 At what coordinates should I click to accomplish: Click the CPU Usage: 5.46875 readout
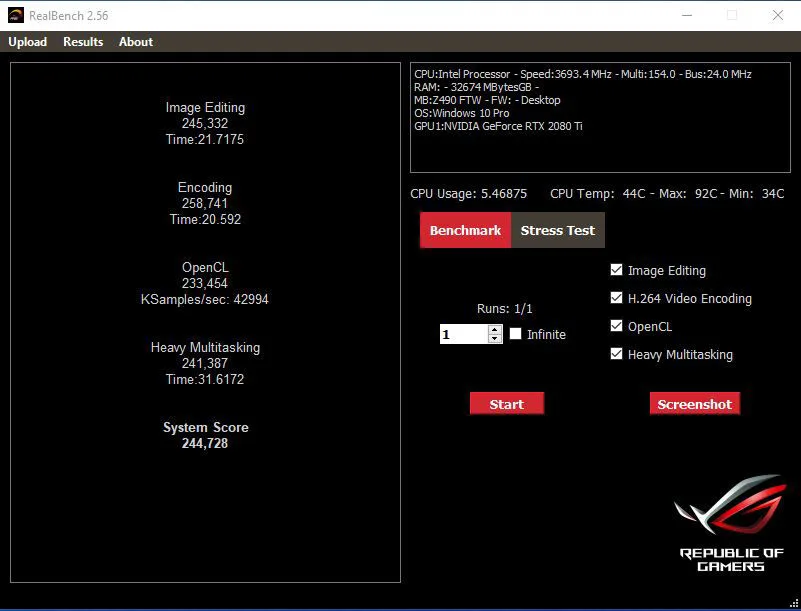pos(468,194)
